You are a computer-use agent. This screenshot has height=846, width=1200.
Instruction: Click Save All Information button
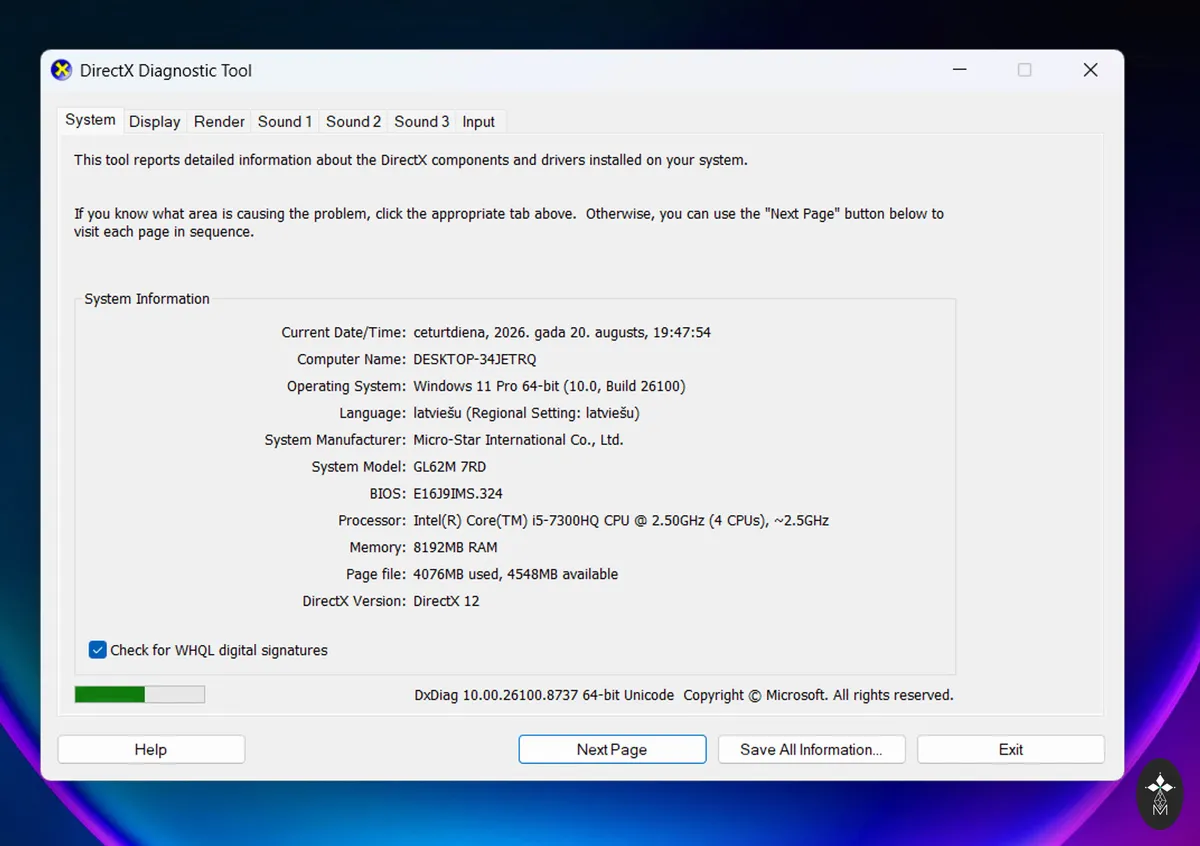coord(811,750)
